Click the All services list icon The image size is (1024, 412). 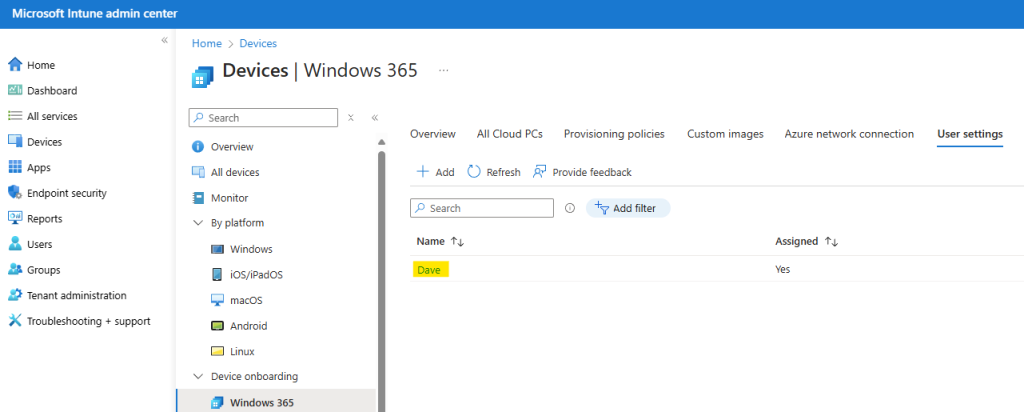[15, 116]
